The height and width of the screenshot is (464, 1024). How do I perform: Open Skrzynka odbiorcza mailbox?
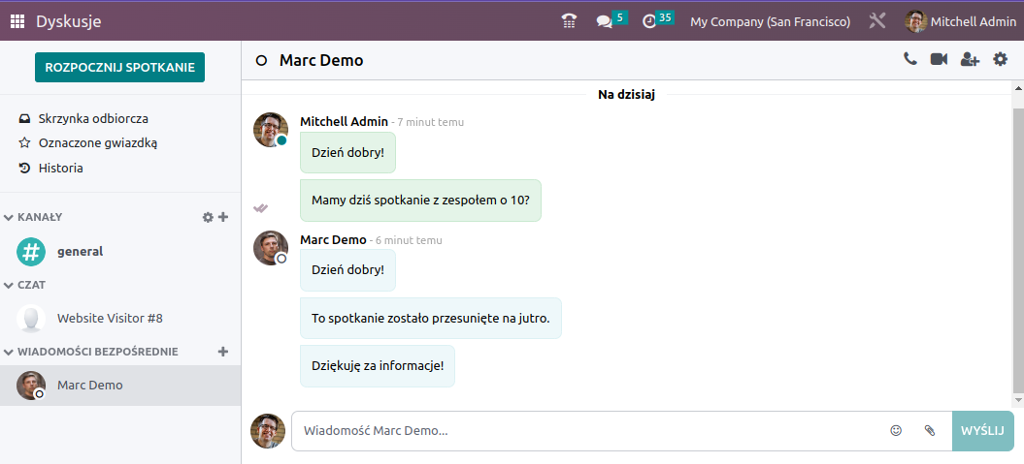click(x=93, y=119)
